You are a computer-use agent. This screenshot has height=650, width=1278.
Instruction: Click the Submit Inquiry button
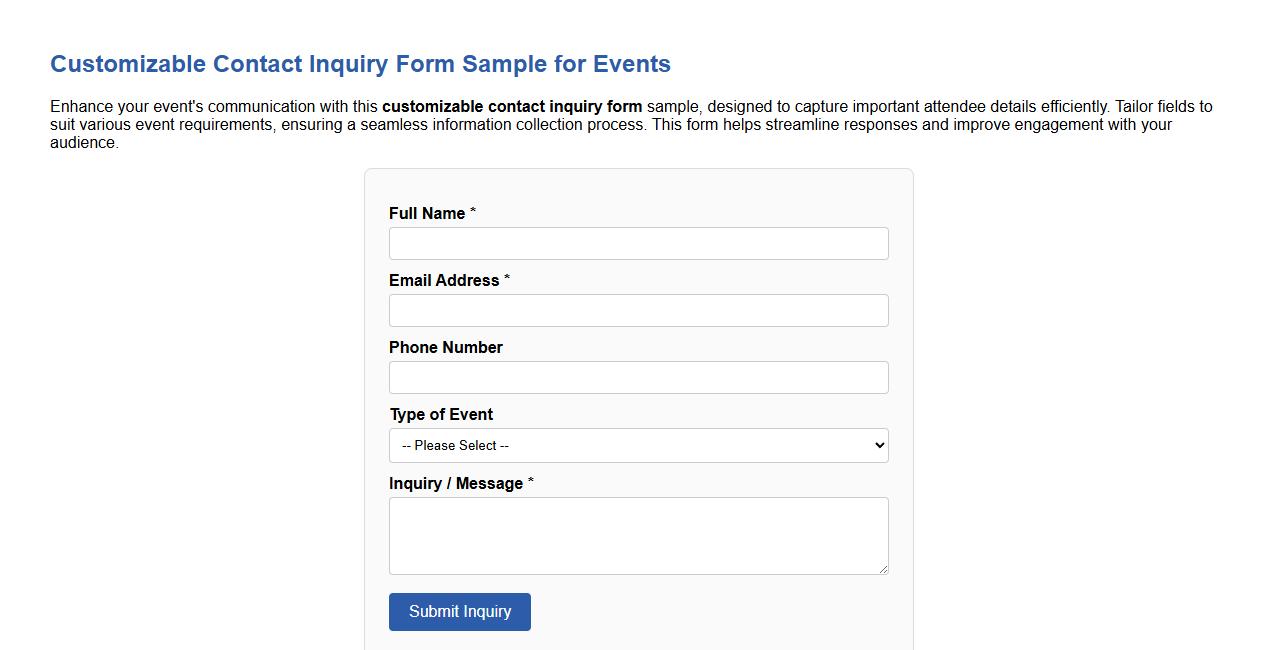(x=459, y=611)
